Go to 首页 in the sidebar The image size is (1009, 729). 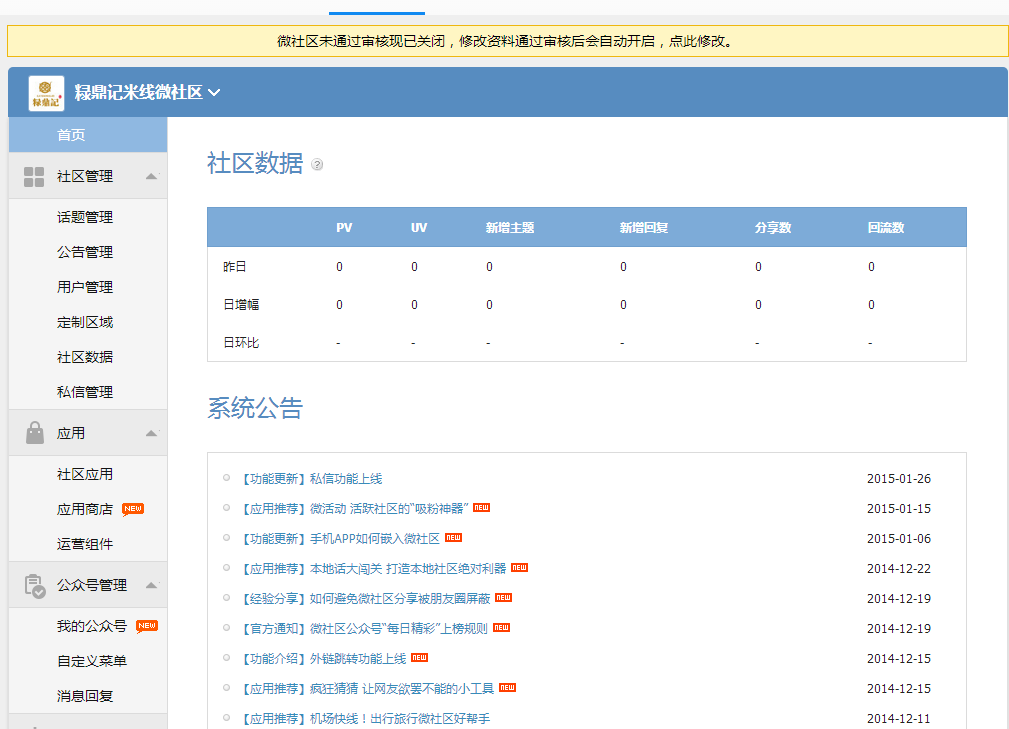(x=88, y=134)
